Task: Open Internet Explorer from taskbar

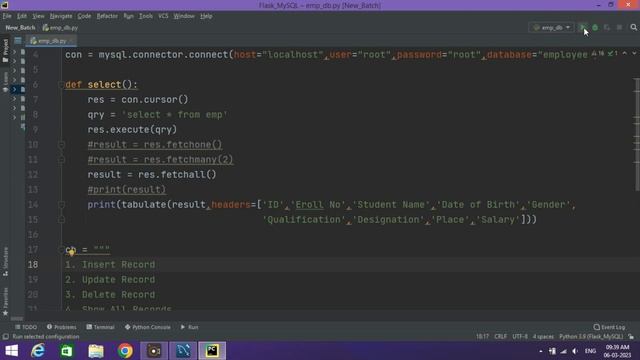Action: [38, 351]
